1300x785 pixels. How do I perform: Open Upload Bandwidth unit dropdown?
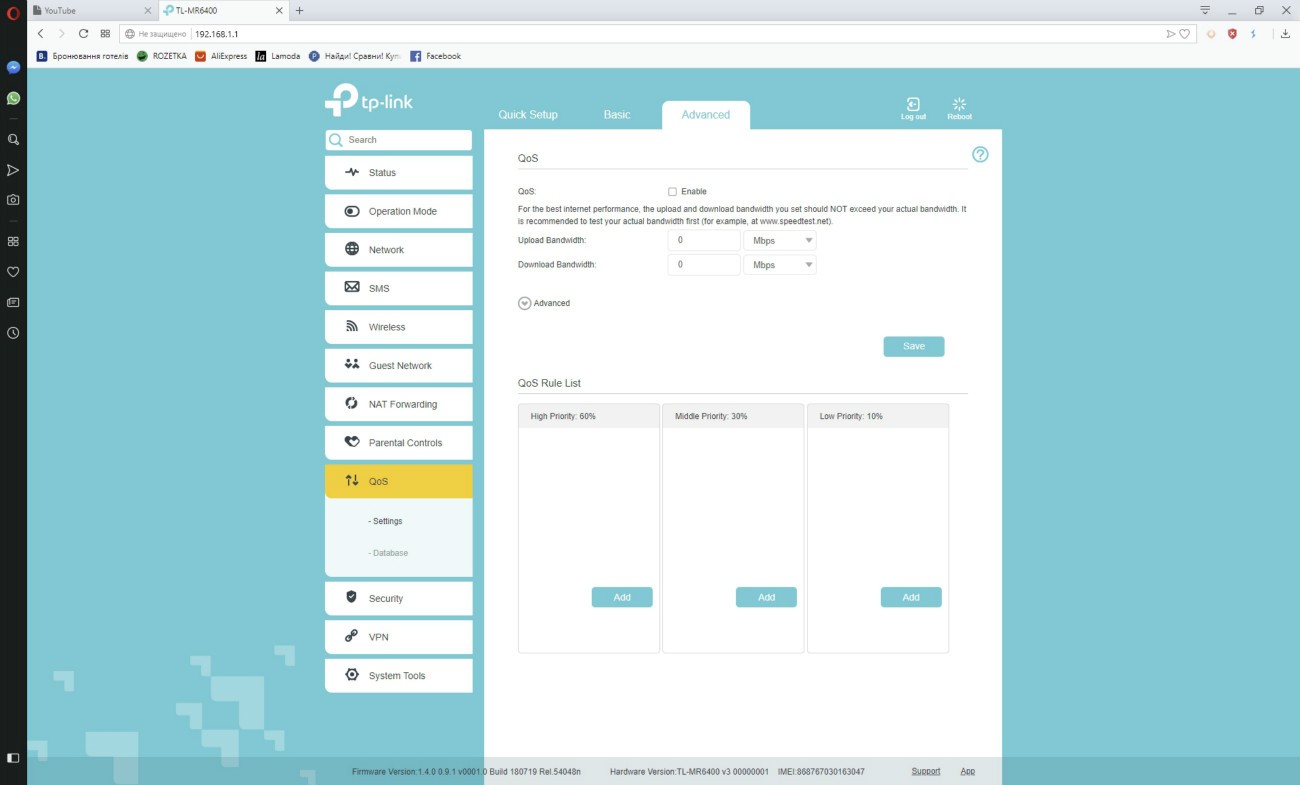(780, 241)
